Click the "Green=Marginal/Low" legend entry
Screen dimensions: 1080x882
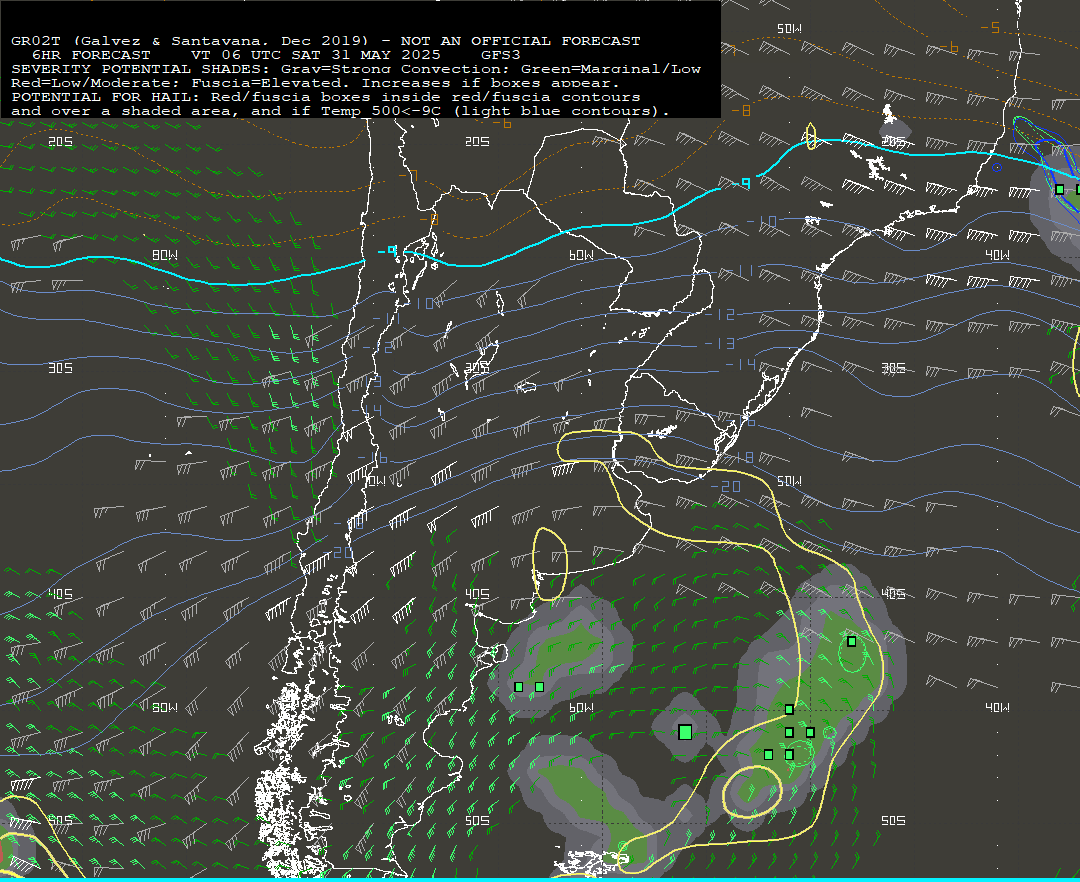pyautogui.click(x=611, y=69)
